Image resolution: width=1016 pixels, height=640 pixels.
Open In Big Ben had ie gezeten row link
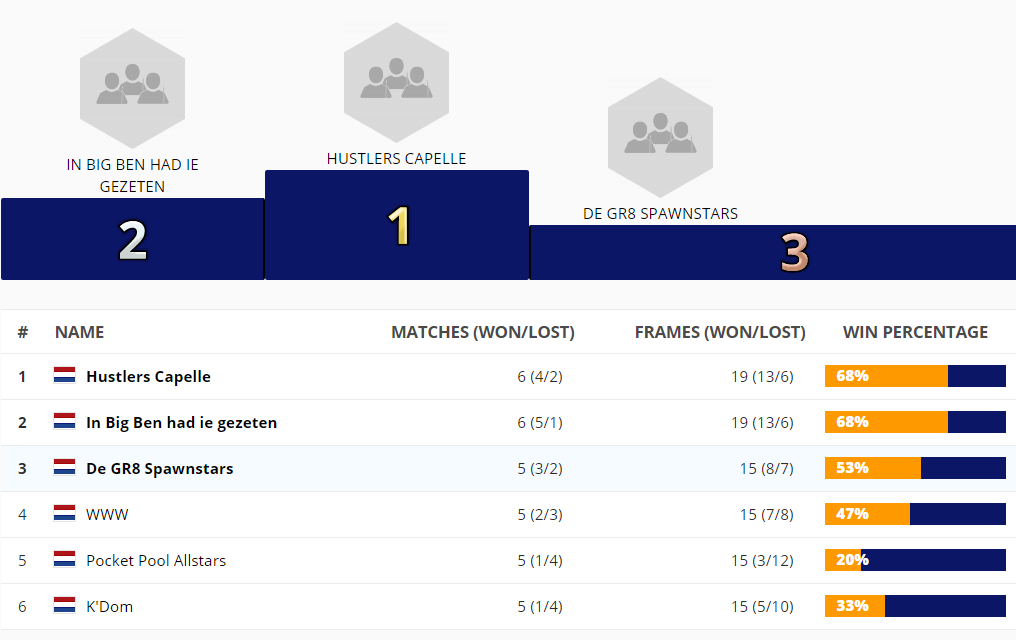tap(181, 423)
